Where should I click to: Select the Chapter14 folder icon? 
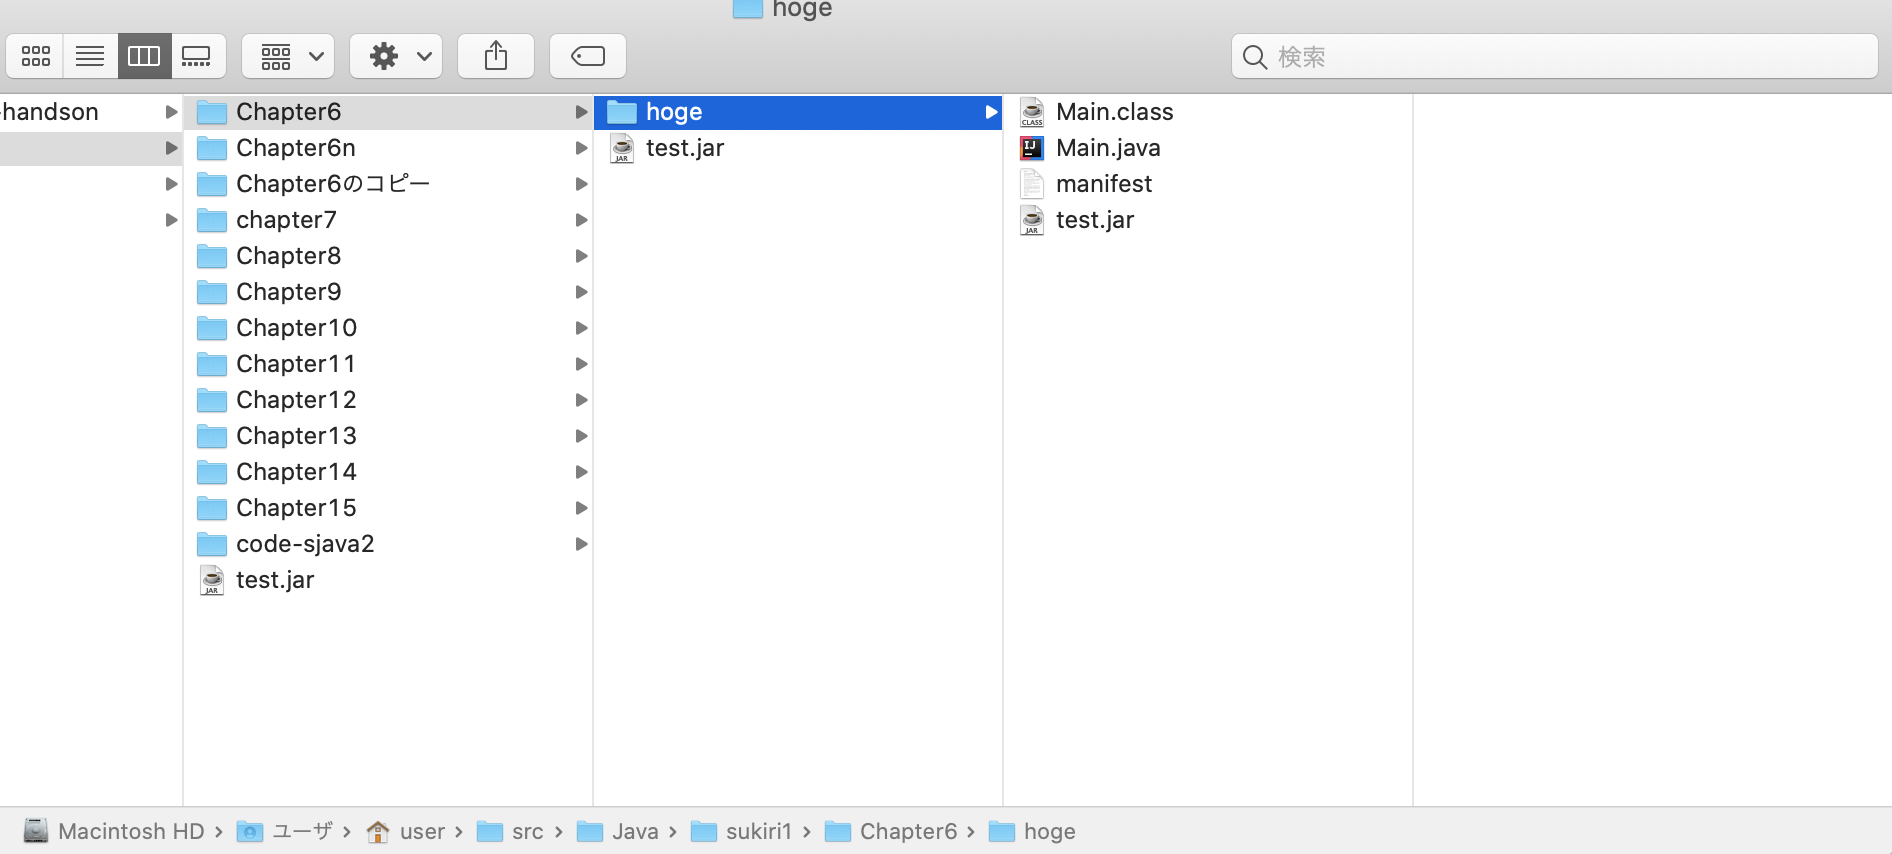(x=212, y=472)
